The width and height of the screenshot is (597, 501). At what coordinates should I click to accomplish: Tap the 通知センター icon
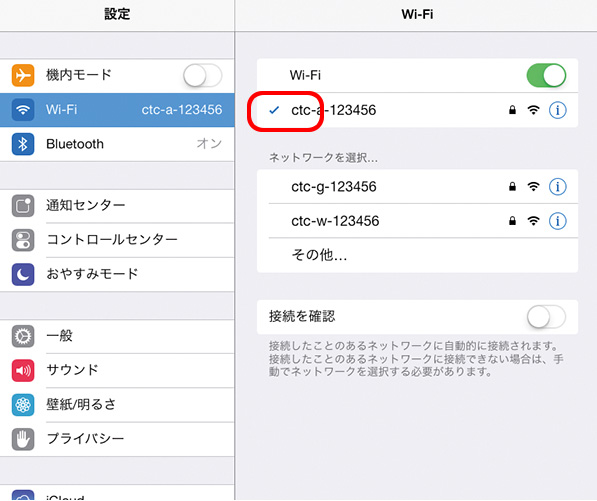click(x=23, y=206)
